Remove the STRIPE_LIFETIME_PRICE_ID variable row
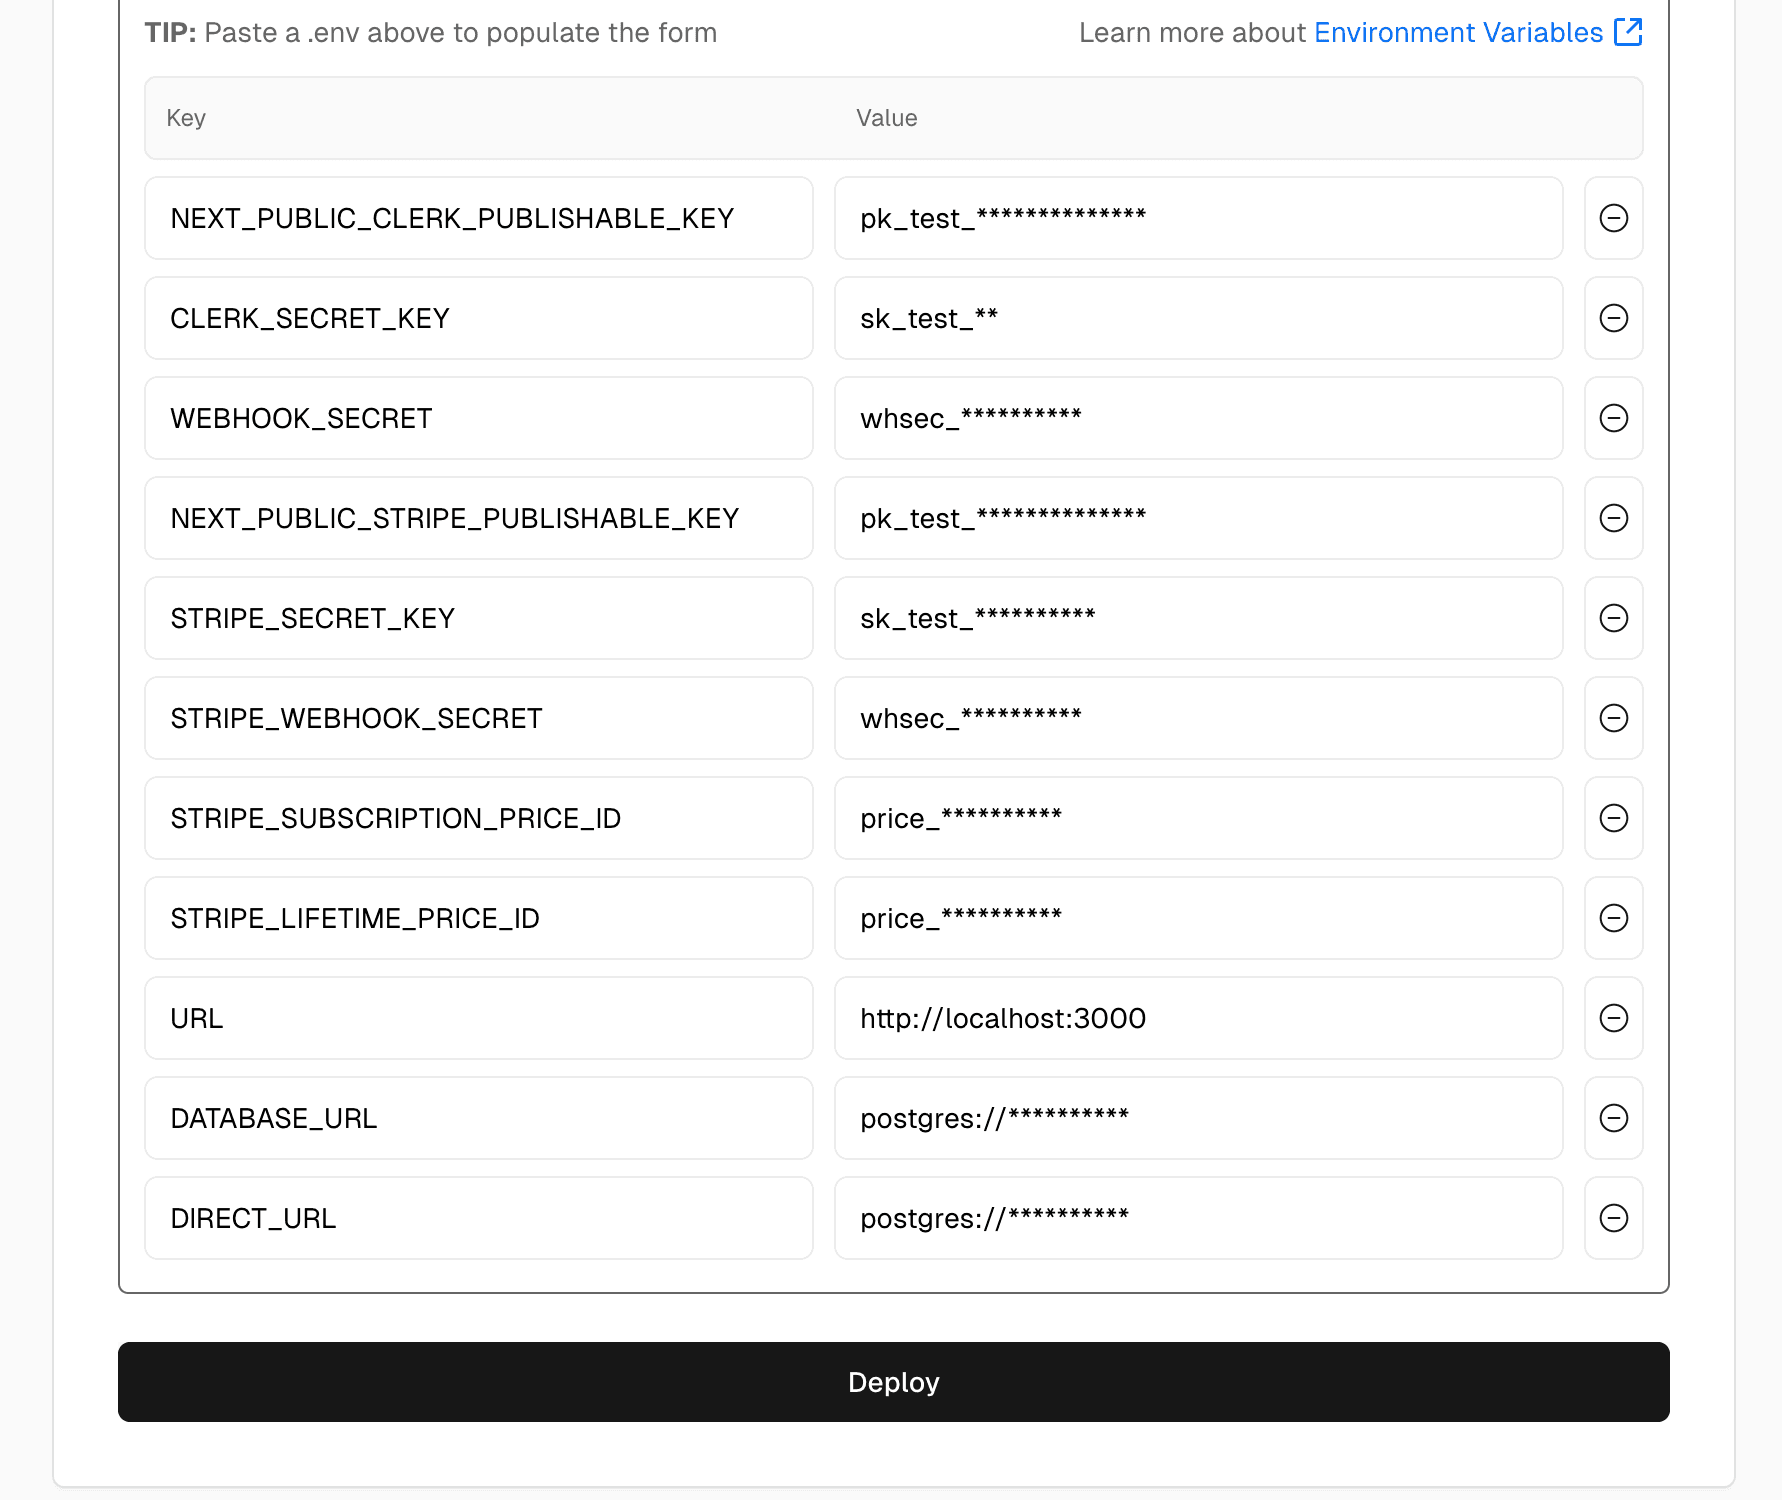 1613,918
